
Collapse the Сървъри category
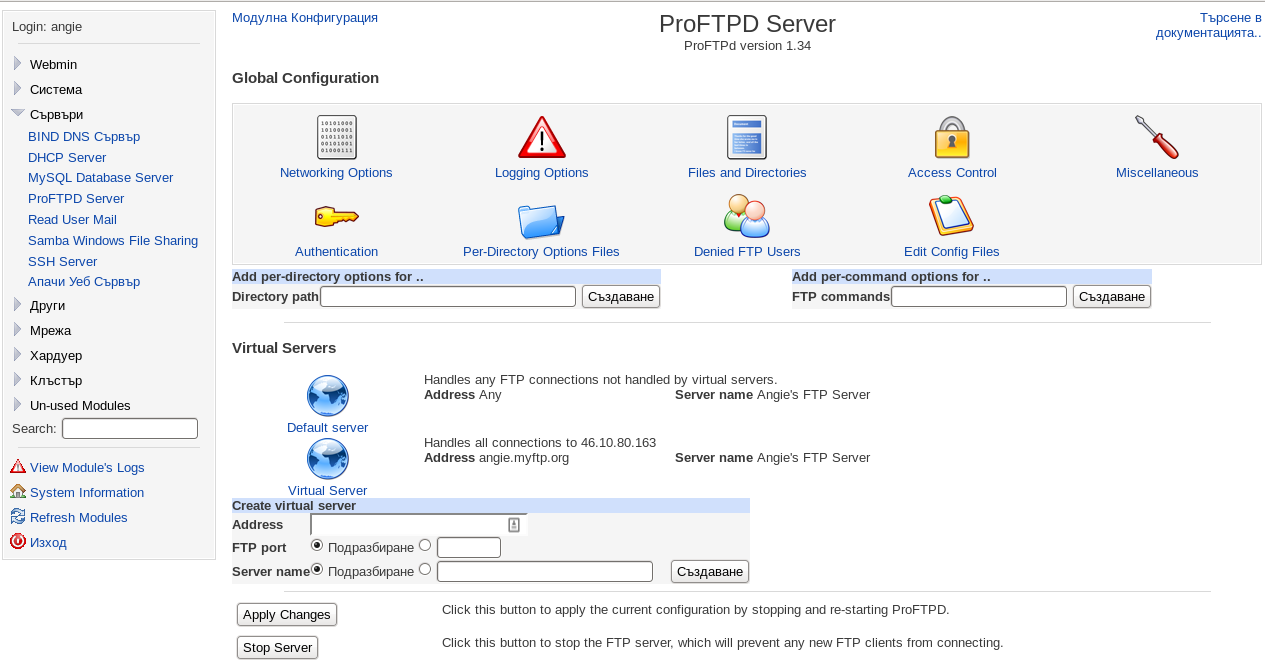tap(18, 113)
